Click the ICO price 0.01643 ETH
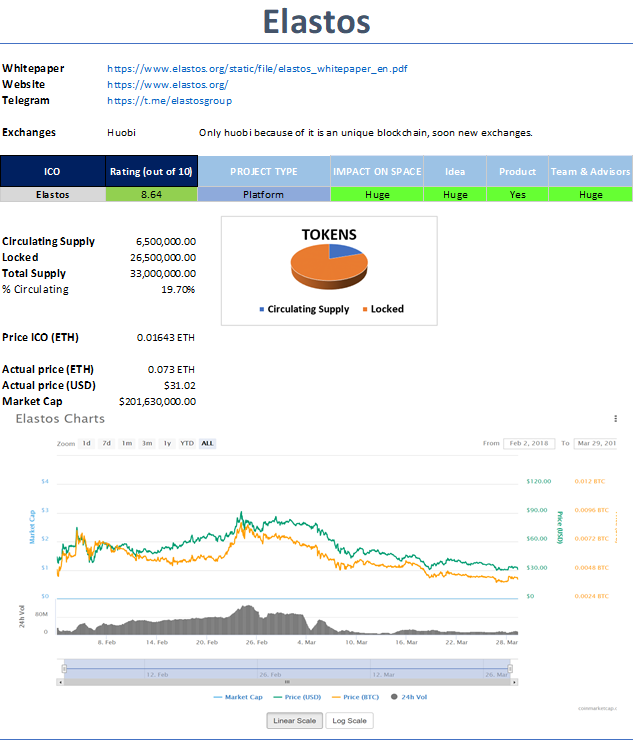Screen dimensions: 634x741 point(166,338)
